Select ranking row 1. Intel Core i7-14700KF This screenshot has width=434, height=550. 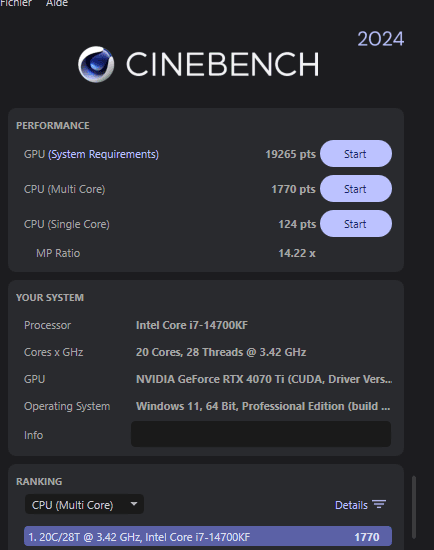pyautogui.click(x=208, y=537)
